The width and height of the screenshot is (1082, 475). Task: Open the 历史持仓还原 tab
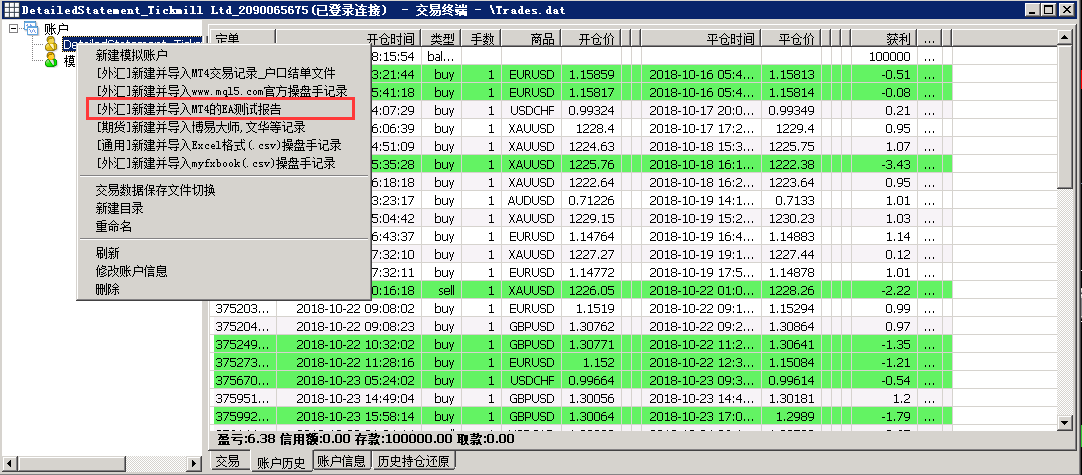413,462
